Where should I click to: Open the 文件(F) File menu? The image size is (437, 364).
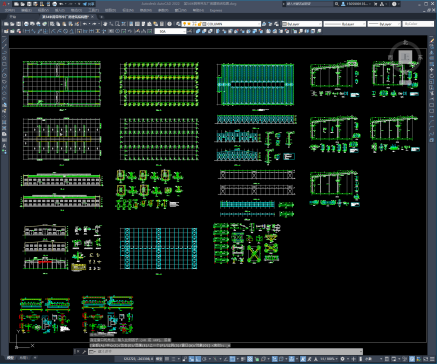tap(10, 10)
